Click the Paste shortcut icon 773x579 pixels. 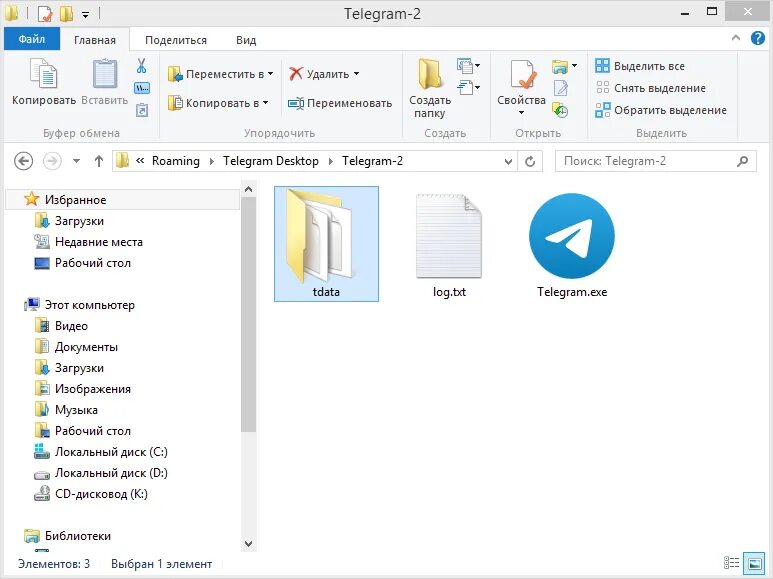click(141, 109)
